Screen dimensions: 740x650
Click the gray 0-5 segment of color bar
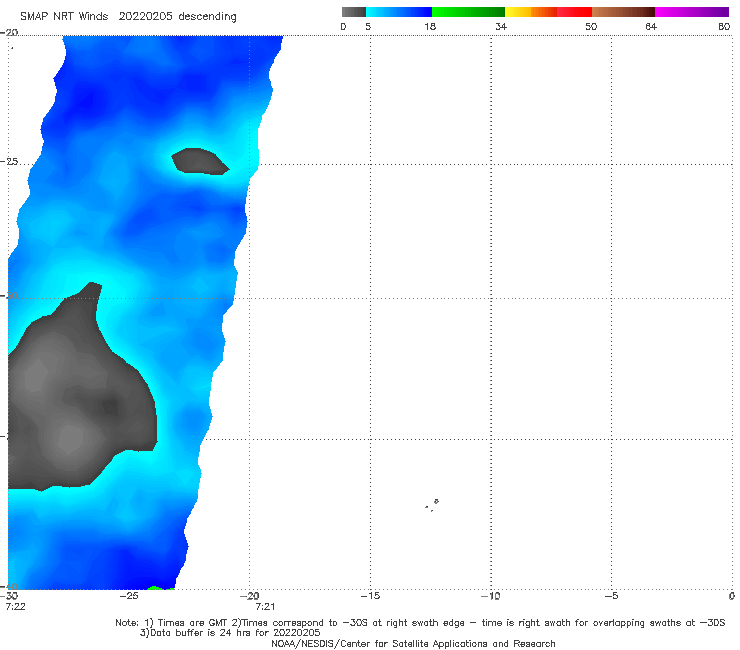point(354,12)
